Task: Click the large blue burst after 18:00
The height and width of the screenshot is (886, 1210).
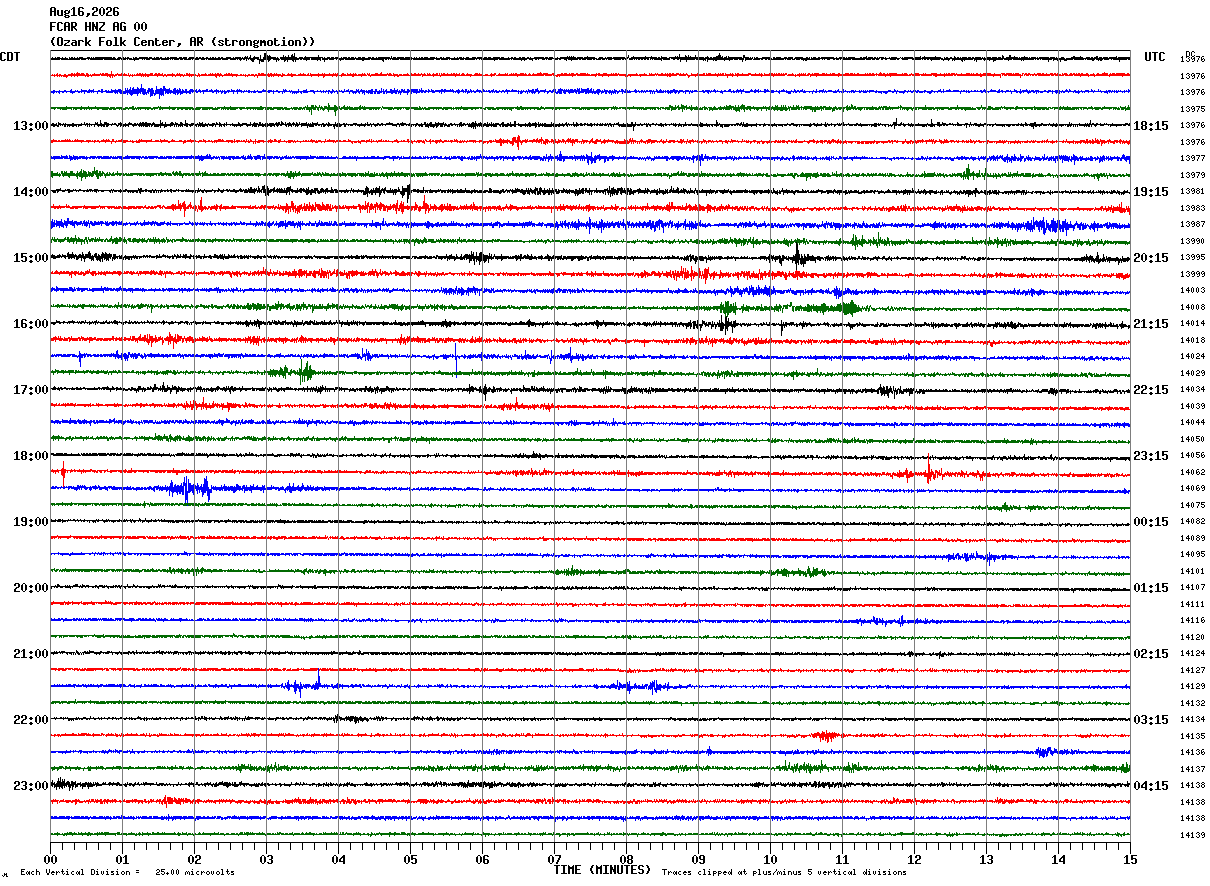Action: [190, 489]
